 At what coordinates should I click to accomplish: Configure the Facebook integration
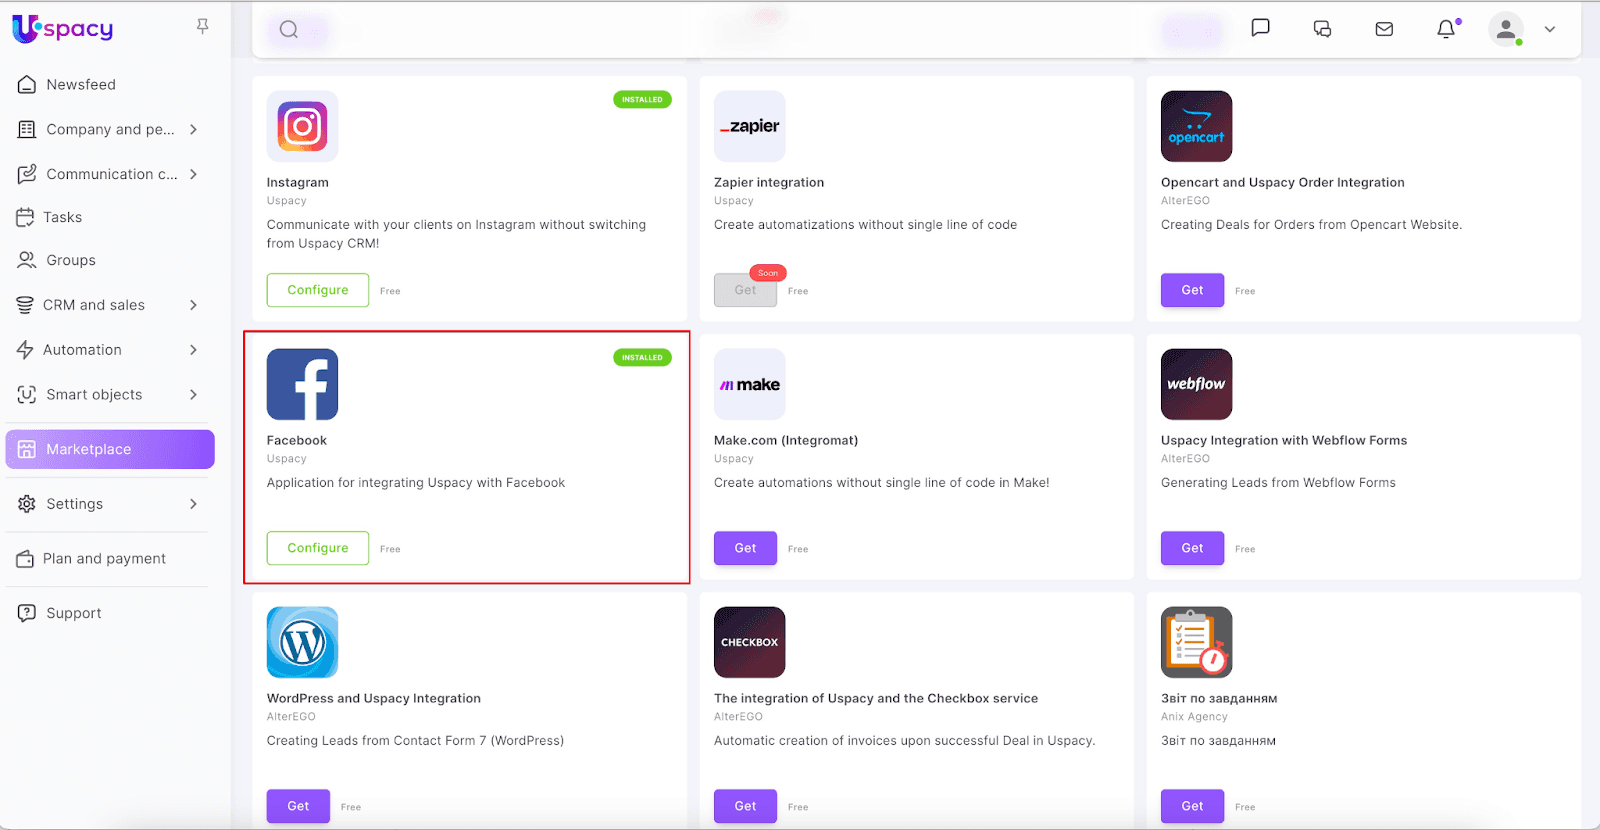[318, 548]
